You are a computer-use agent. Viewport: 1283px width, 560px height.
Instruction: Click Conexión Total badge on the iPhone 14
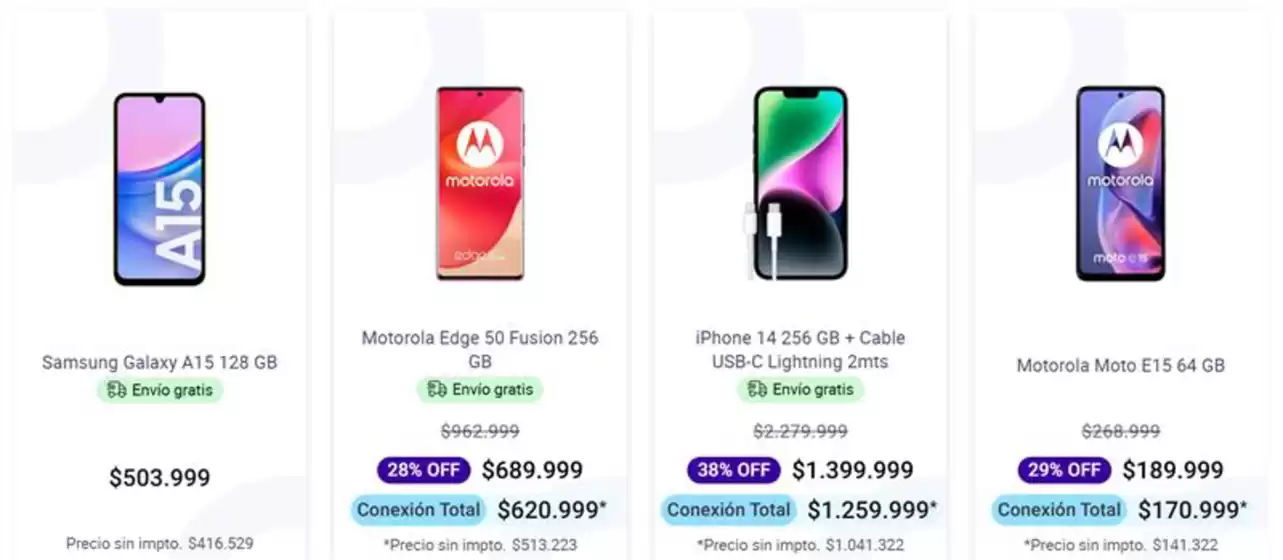point(729,510)
